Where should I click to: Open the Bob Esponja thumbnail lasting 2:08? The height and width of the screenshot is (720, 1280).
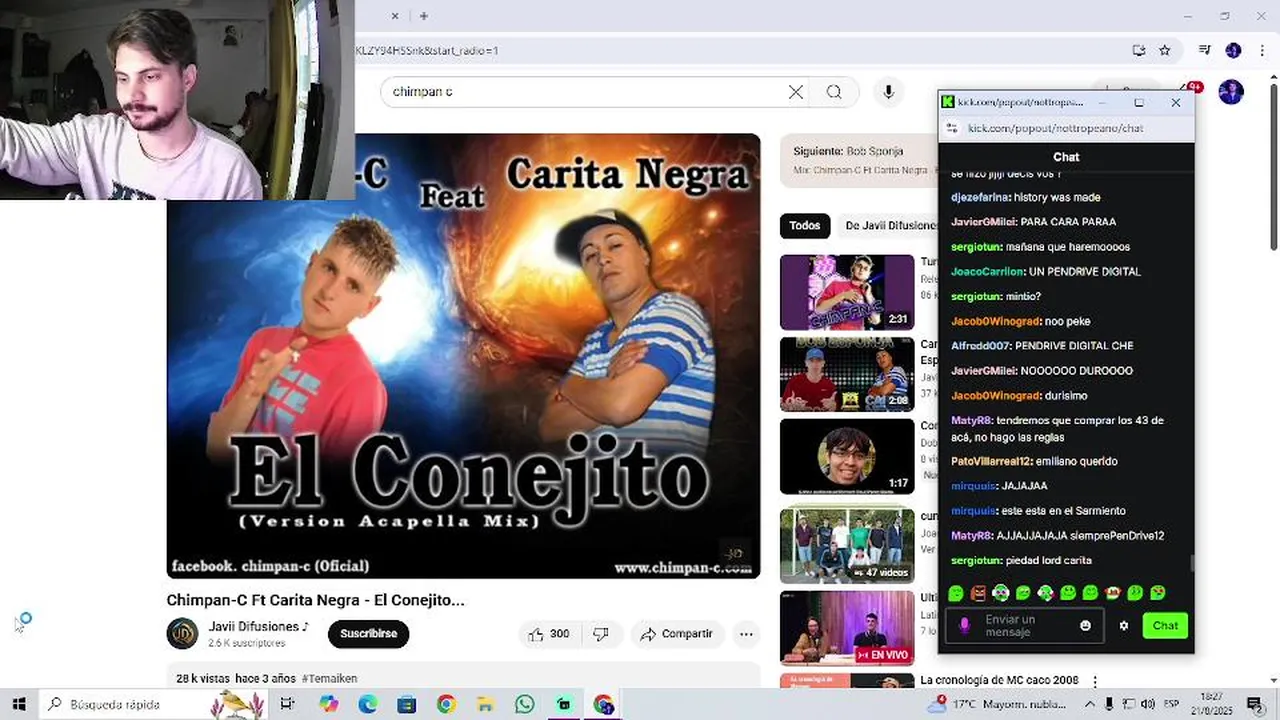847,374
